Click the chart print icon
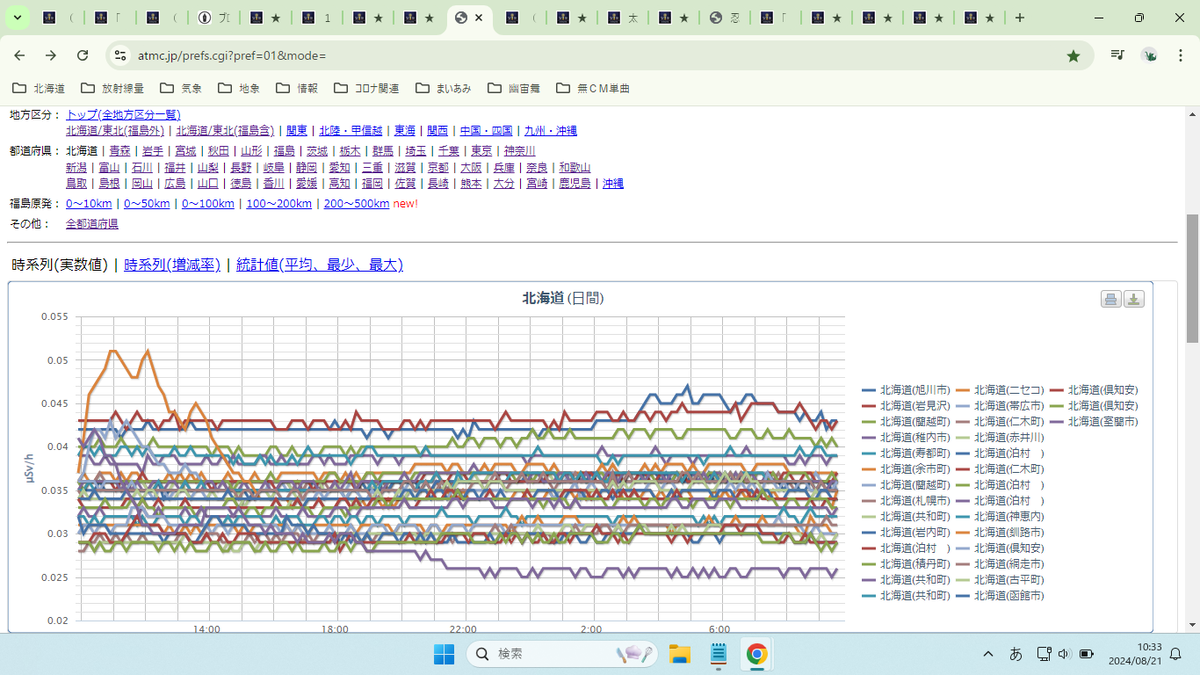This screenshot has width=1200, height=675. pos(1111,299)
